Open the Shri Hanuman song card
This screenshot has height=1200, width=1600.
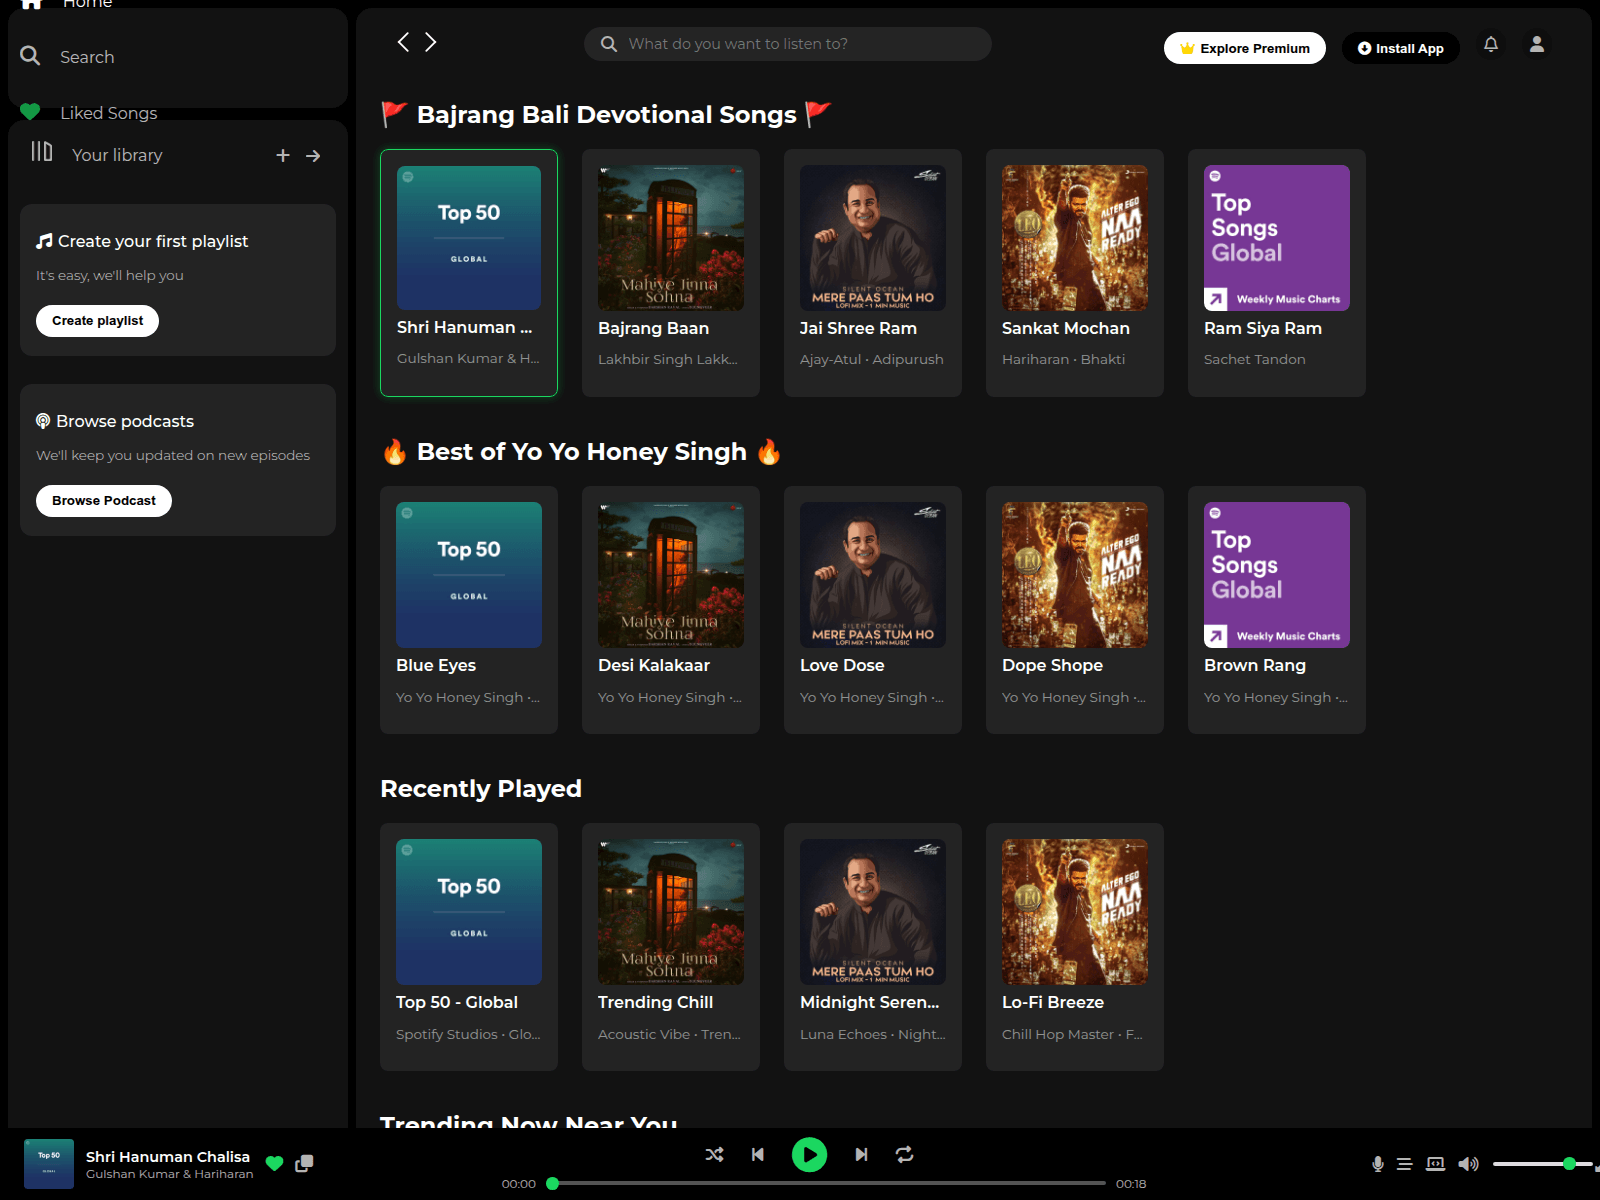click(x=469, y=273)
